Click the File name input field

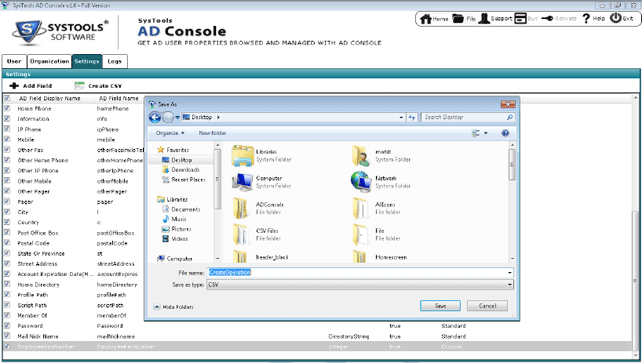coord(357,273)
